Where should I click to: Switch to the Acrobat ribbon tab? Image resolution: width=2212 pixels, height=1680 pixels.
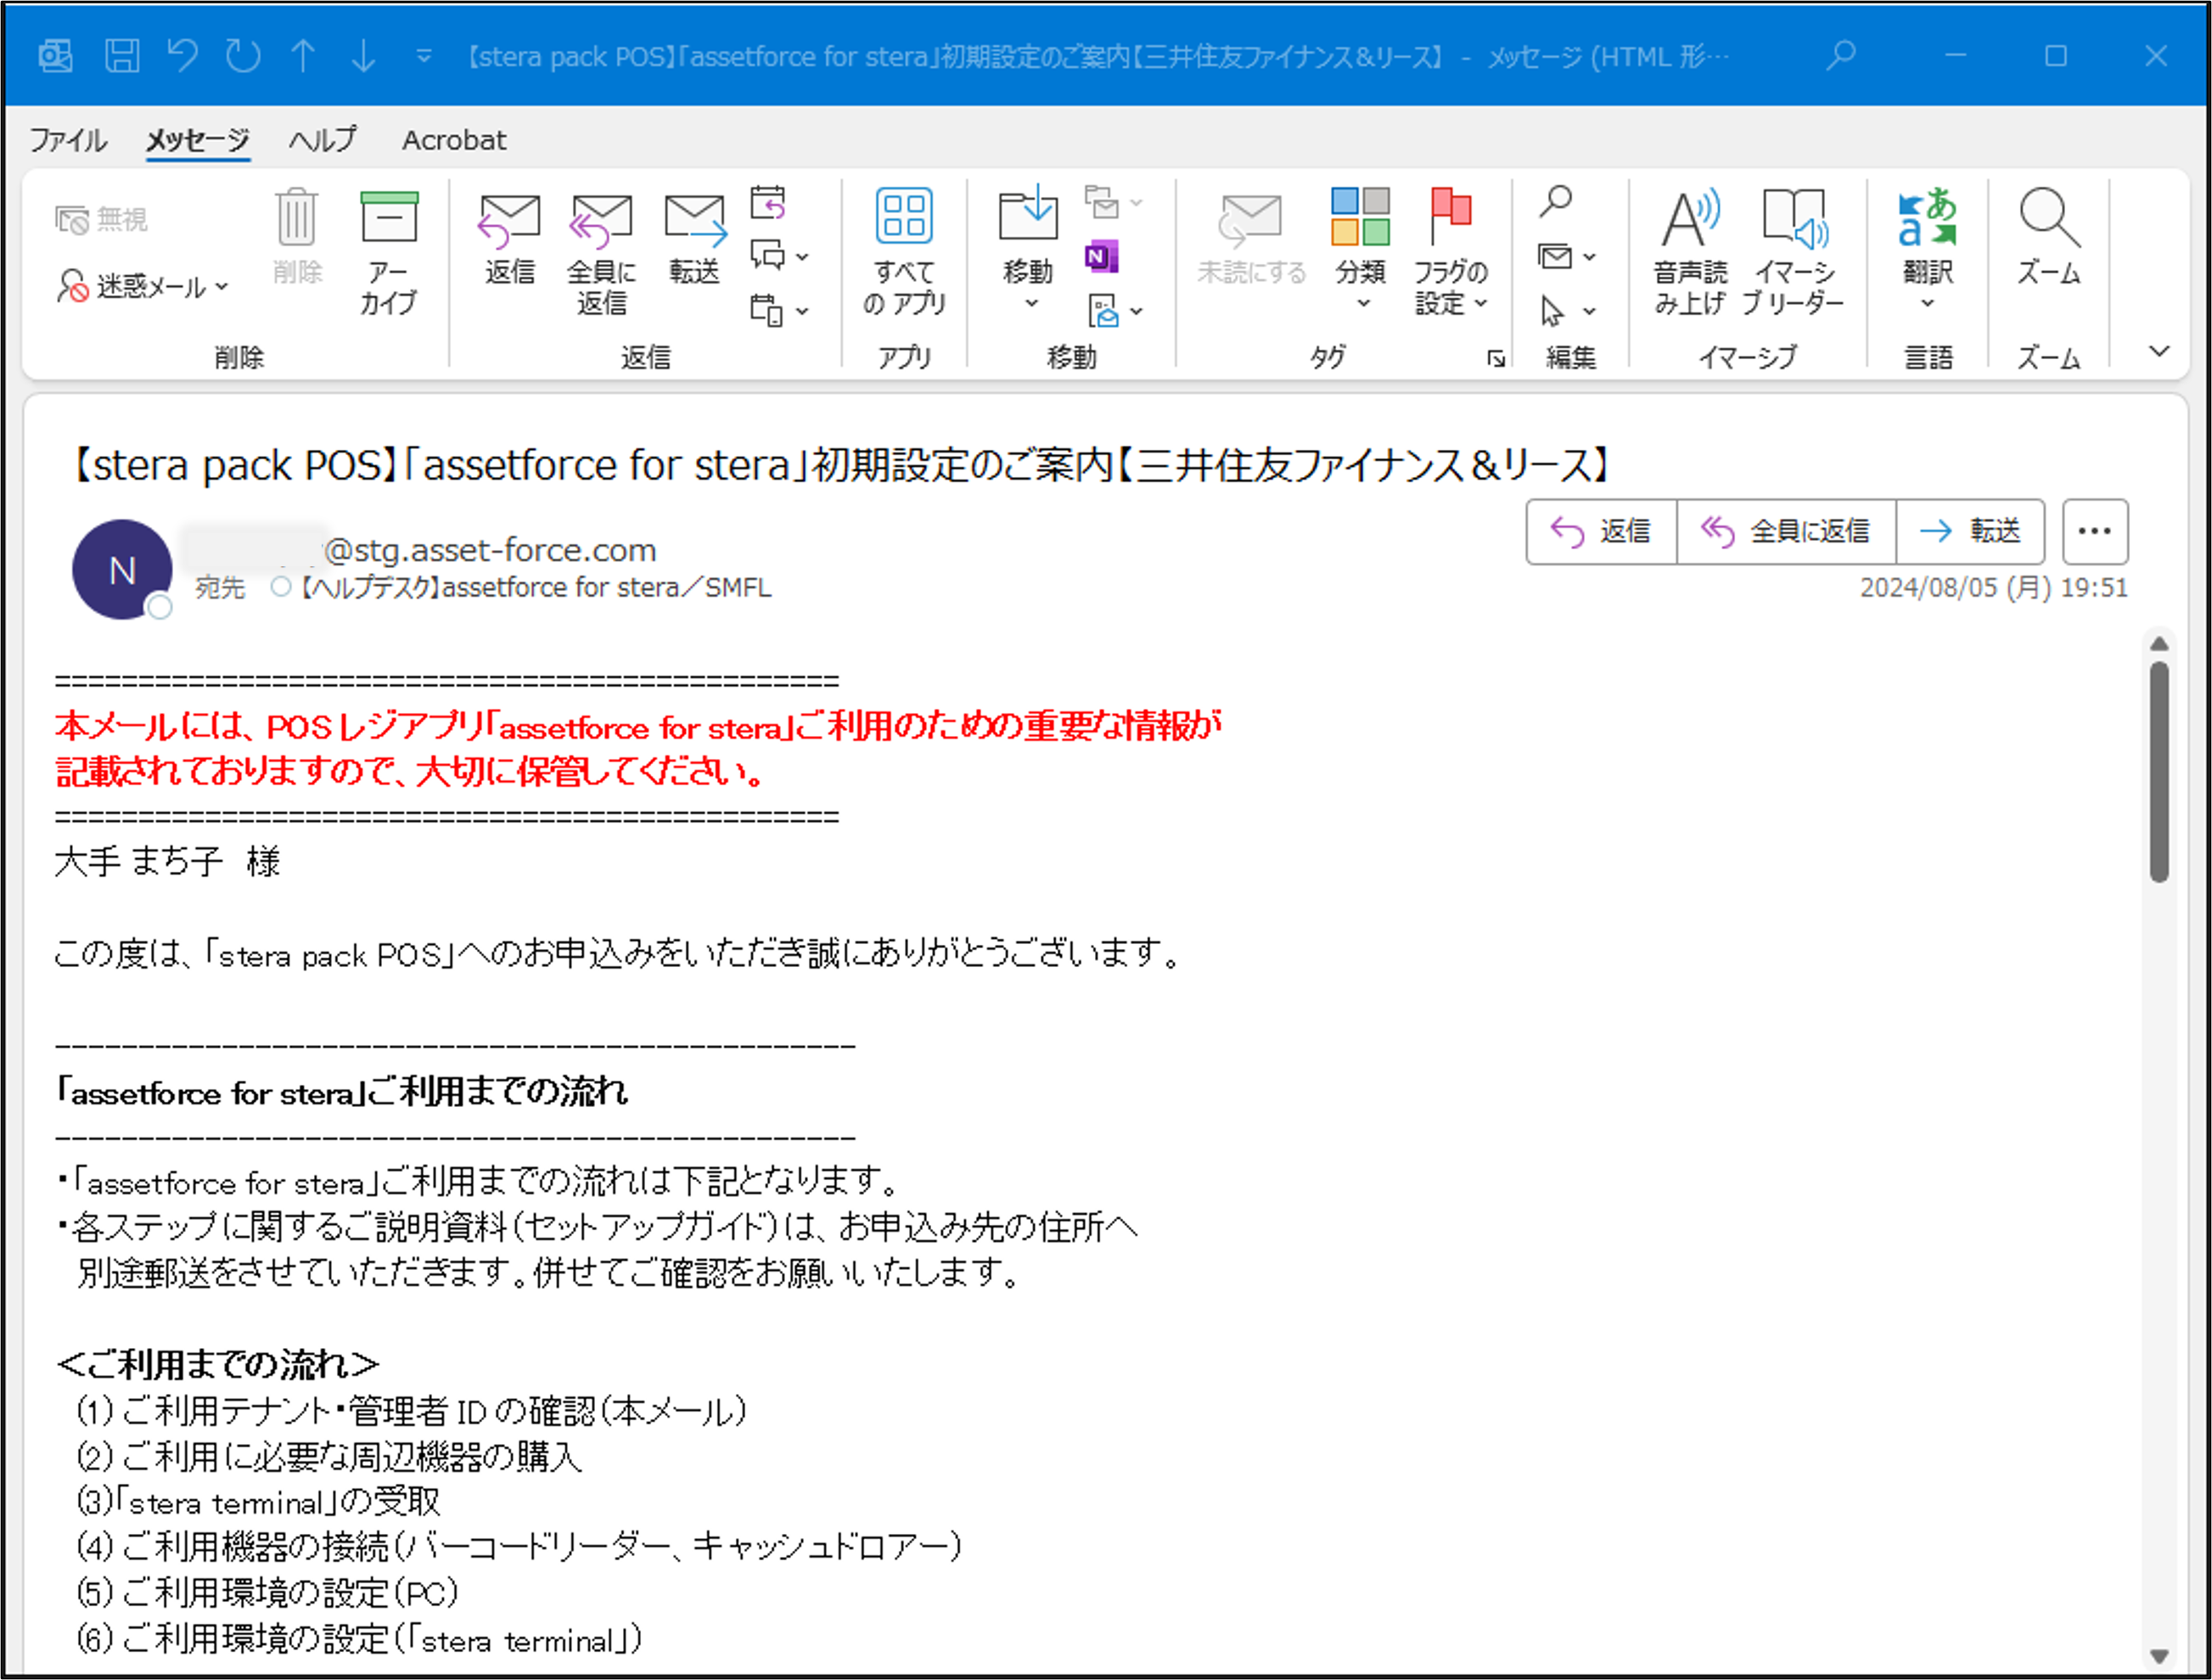click(x=454, y=139)
